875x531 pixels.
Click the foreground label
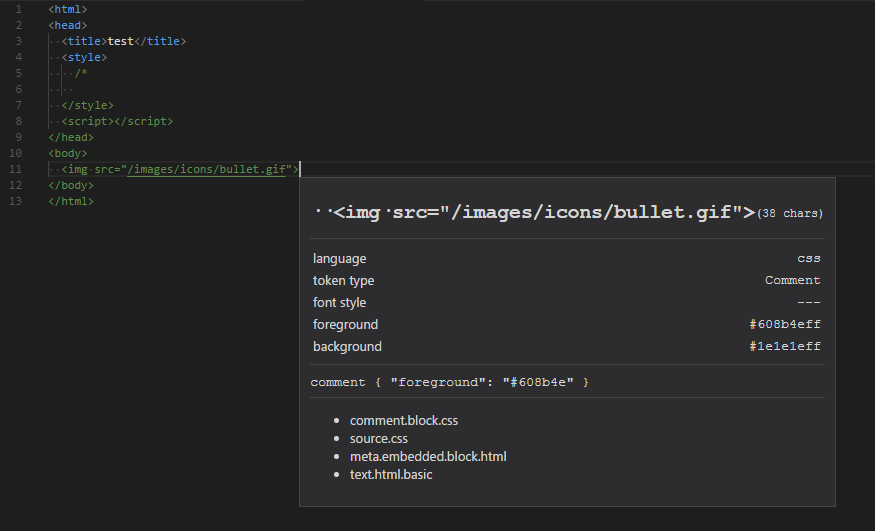point(345,325)
